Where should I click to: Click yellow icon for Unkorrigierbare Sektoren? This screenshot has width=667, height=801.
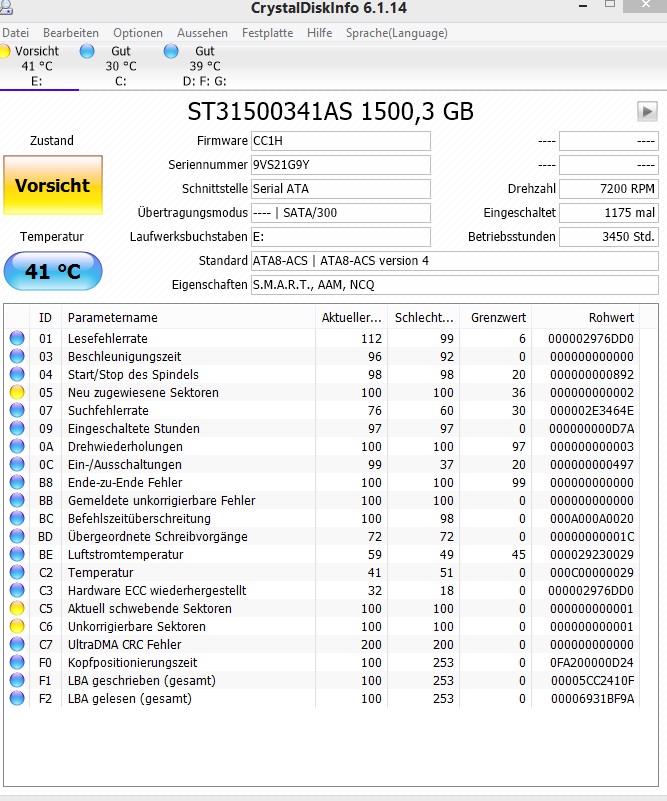point(17,626)
